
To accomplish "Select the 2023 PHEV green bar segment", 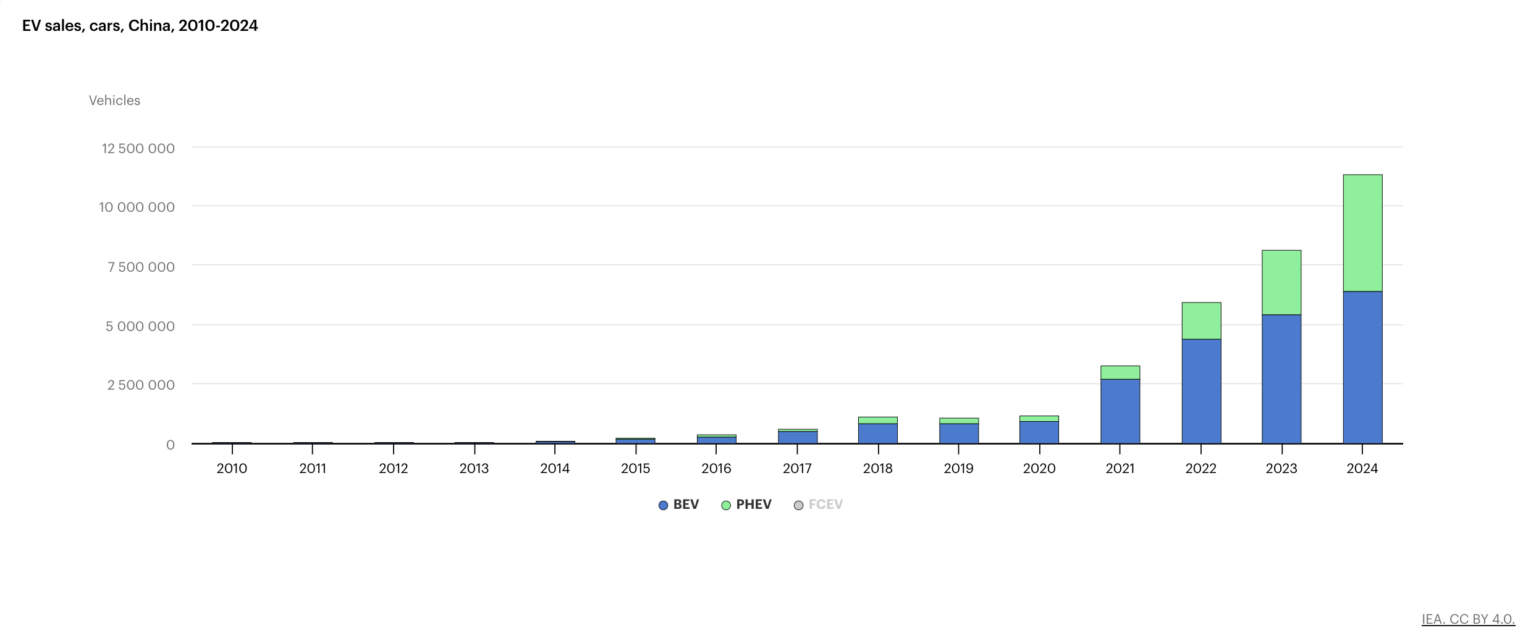I will [1281, 282].
